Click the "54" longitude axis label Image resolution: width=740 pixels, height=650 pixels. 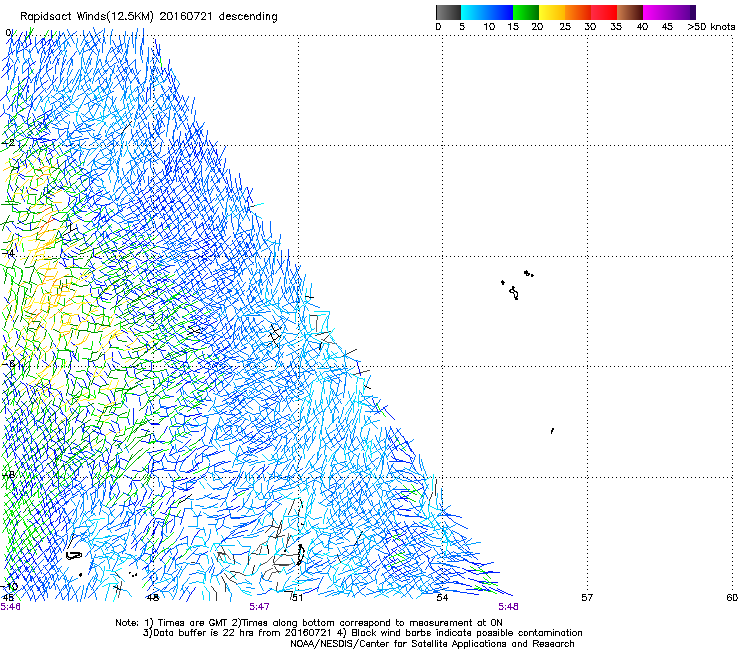tap(442, 598)
